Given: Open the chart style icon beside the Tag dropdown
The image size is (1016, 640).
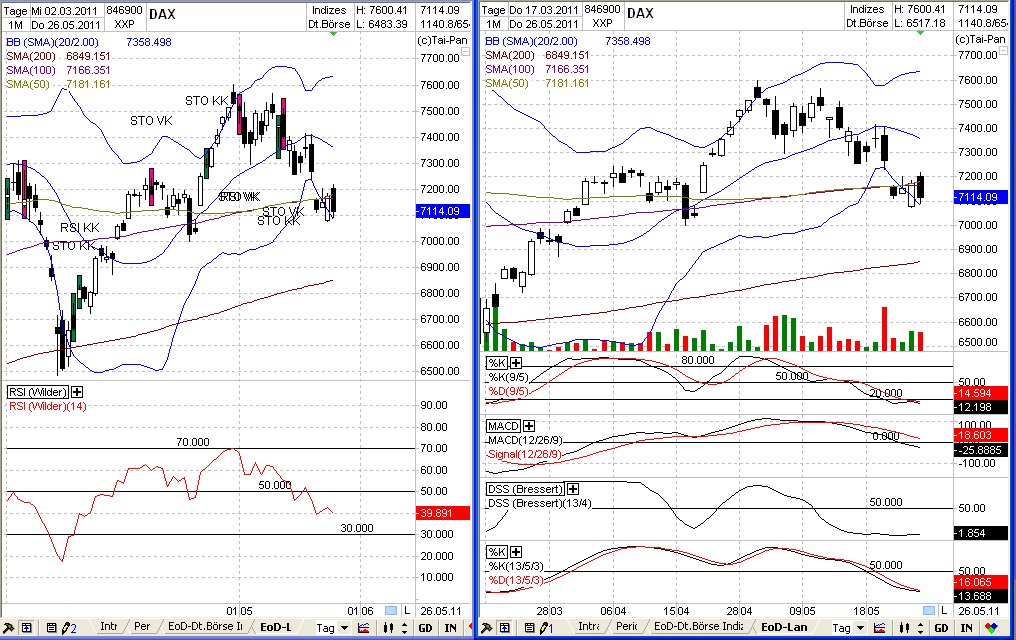Looking at the screenshot, I should tap(364, 628).
